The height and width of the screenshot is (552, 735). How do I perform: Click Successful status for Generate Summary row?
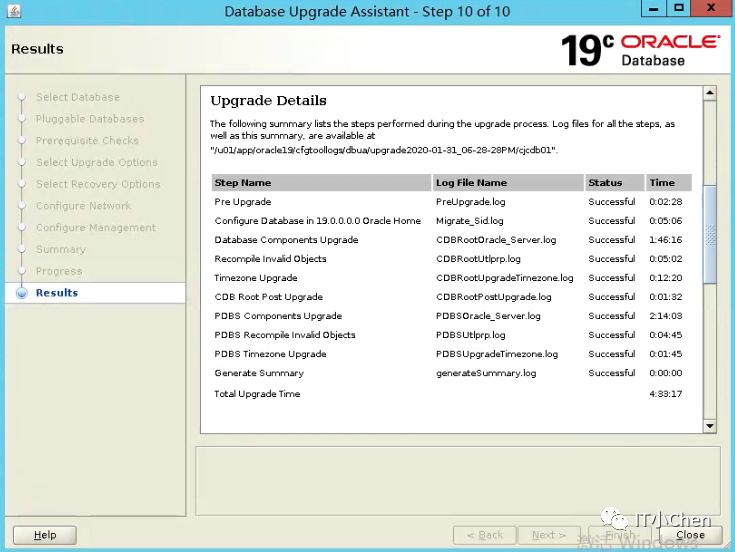click(x=612, y=373)
